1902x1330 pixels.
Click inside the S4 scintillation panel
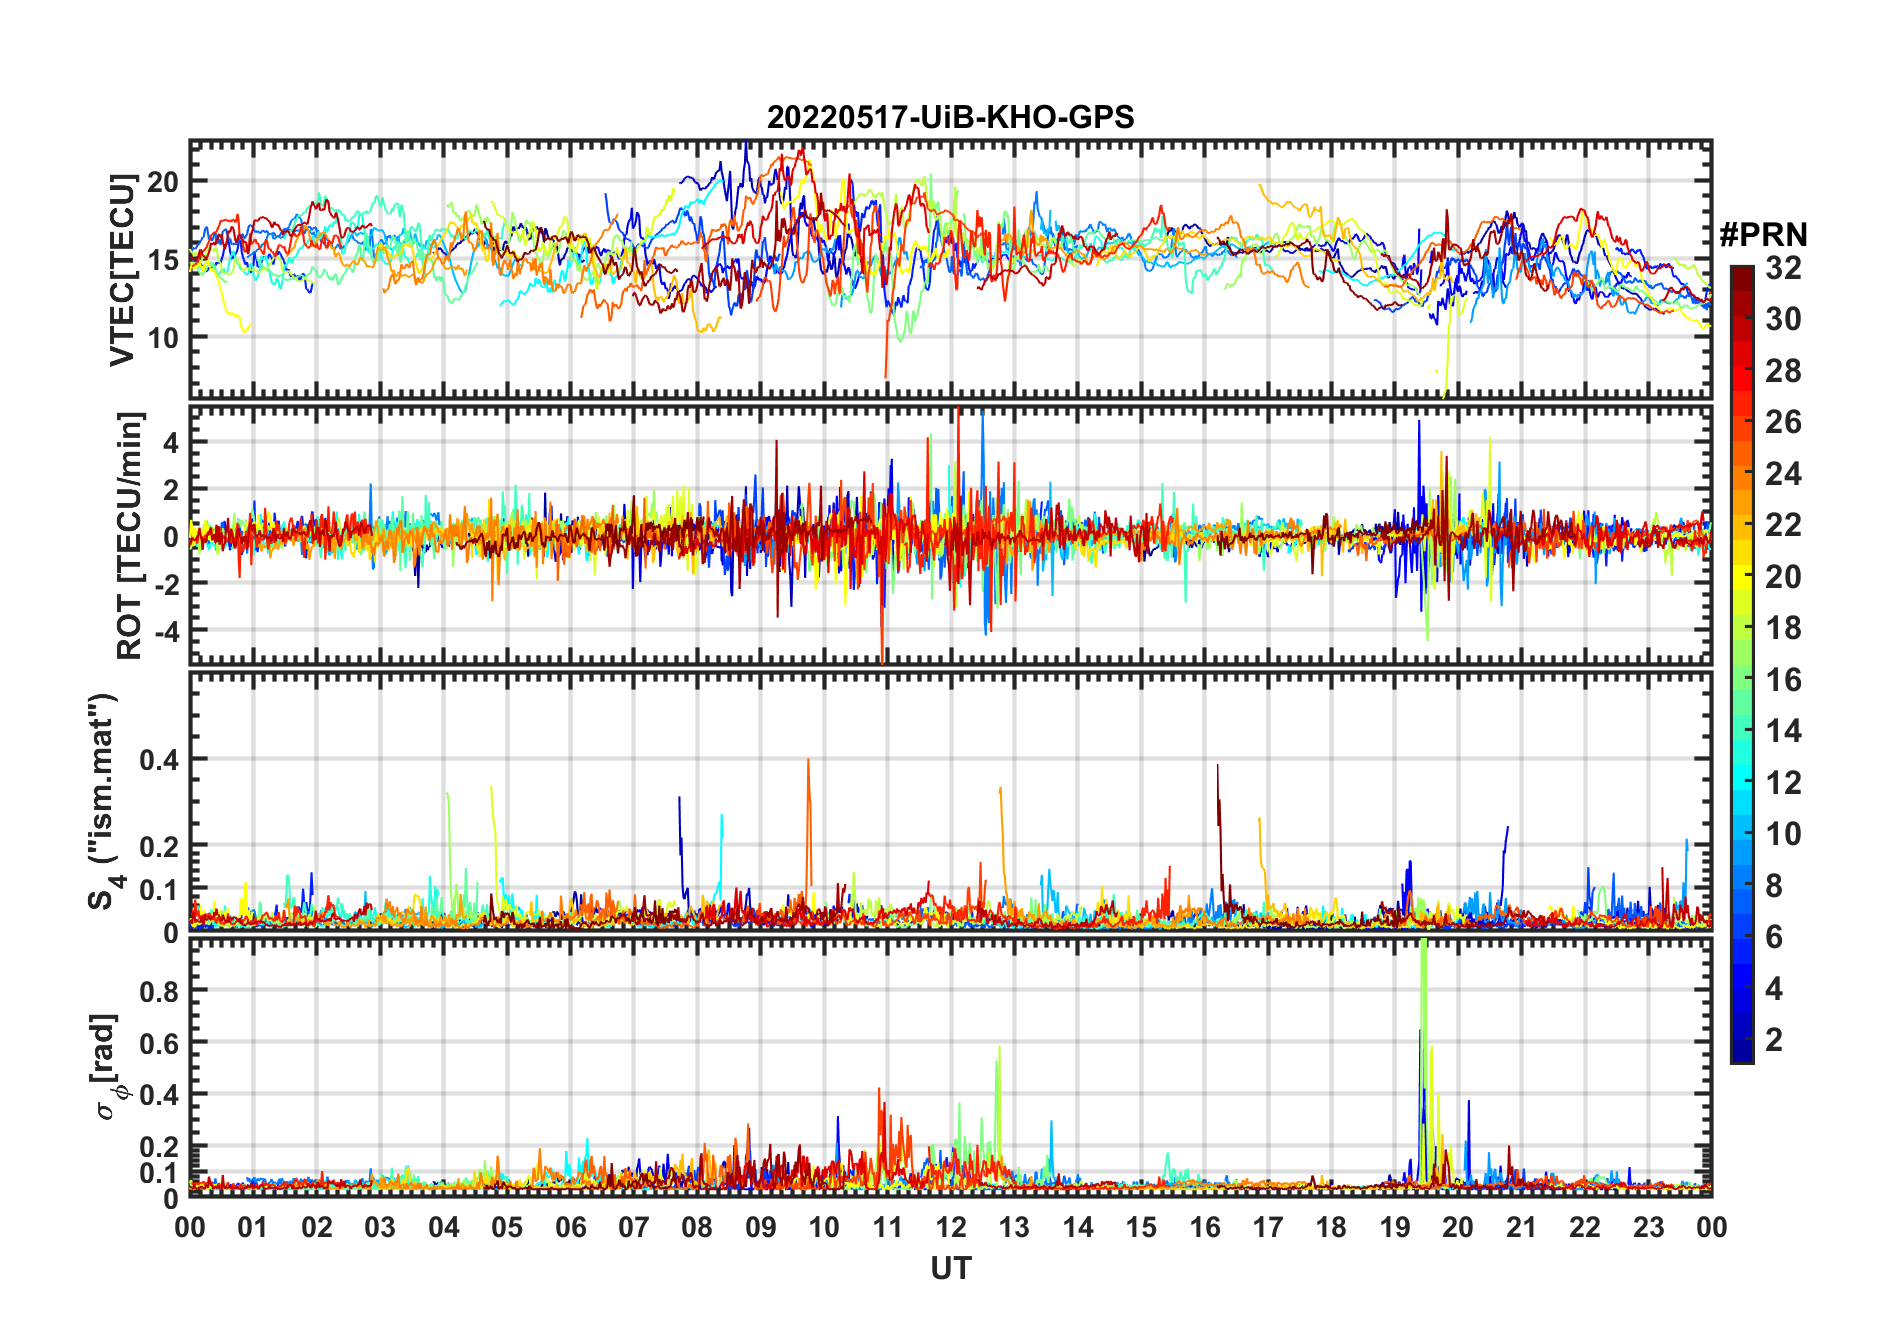click(950, 801)
